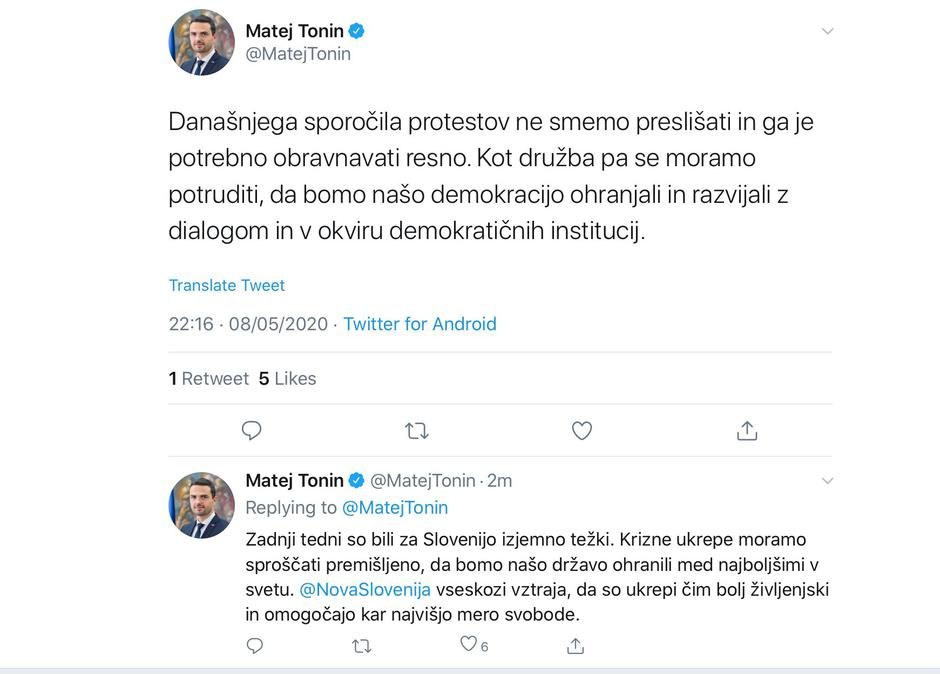940x674 pixels.
Task: Expand the reply tweet's options chevron
Action: point(827,481)
